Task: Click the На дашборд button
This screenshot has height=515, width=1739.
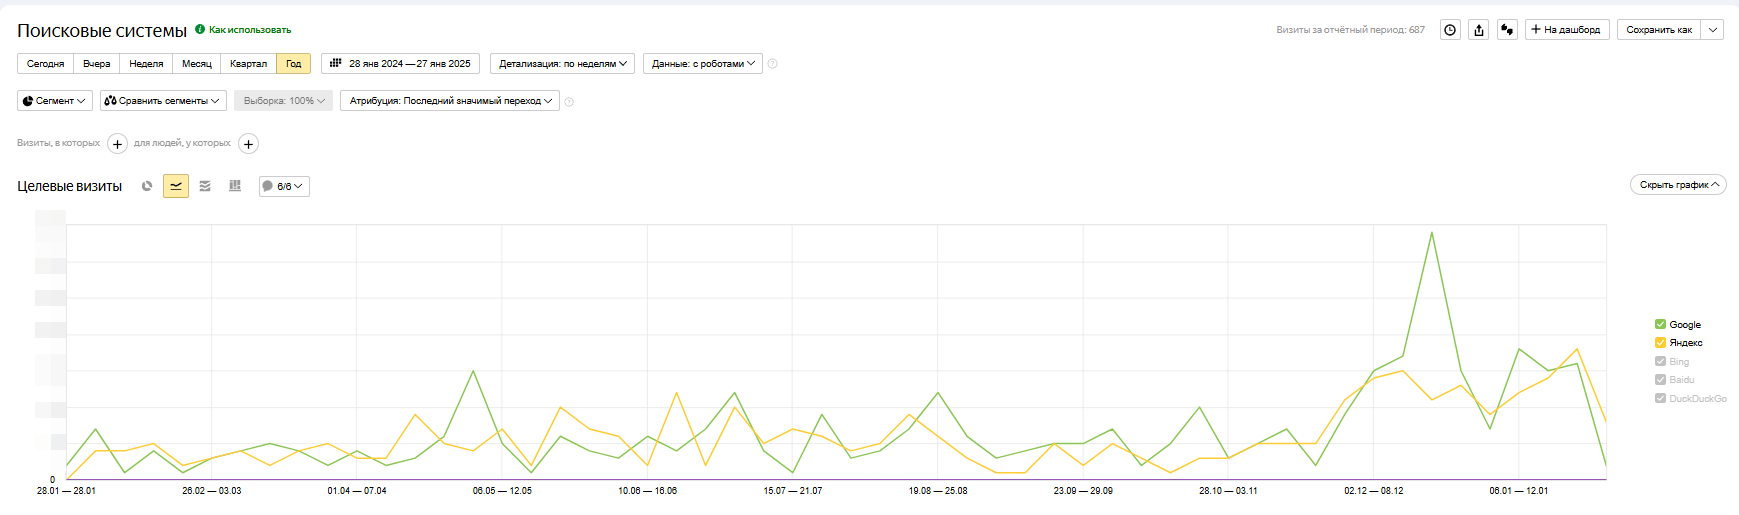Action: pyautogui.click(x=1566, y=30)
